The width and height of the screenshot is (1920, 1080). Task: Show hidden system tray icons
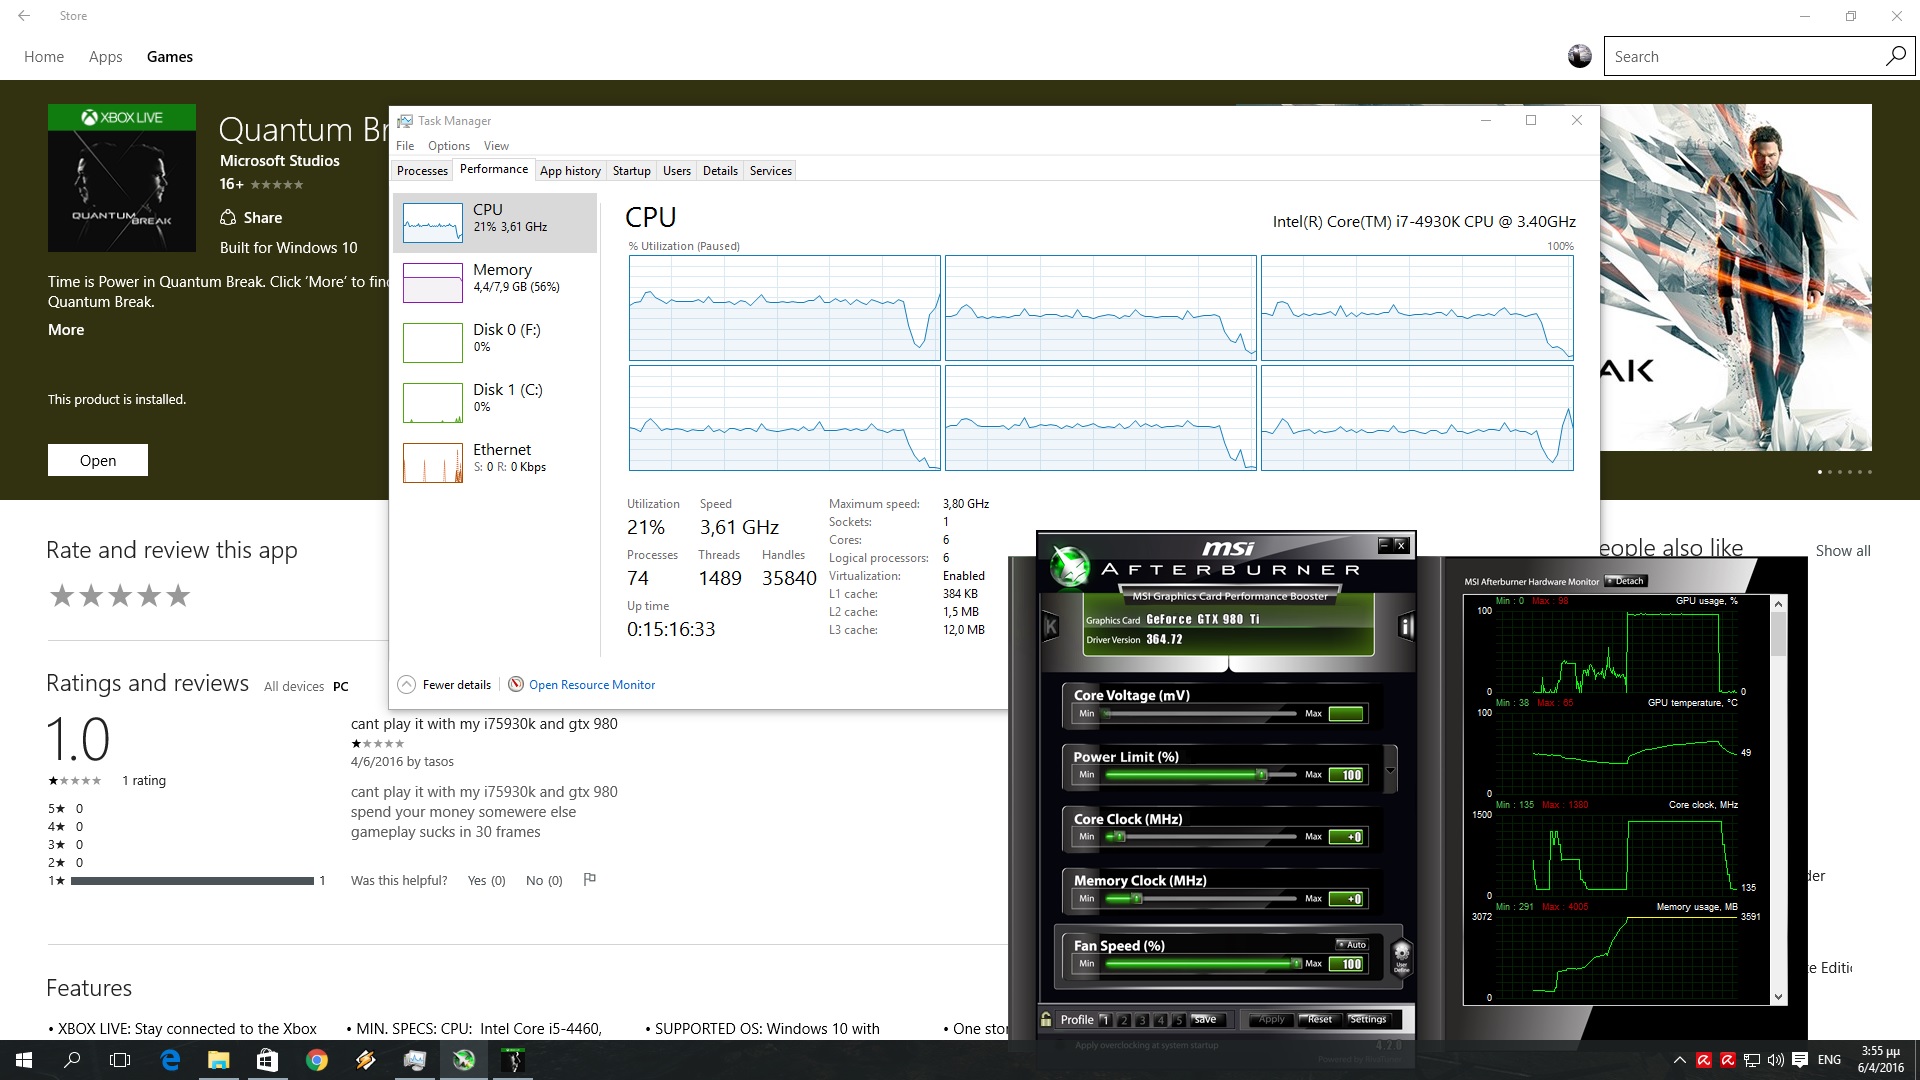[x=1679, y=1060]
